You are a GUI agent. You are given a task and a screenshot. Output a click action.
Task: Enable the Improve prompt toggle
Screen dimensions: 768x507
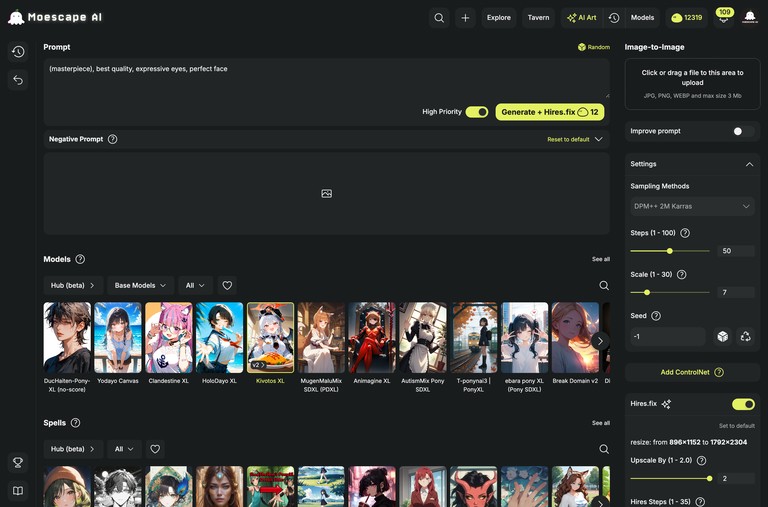(742, 131)
